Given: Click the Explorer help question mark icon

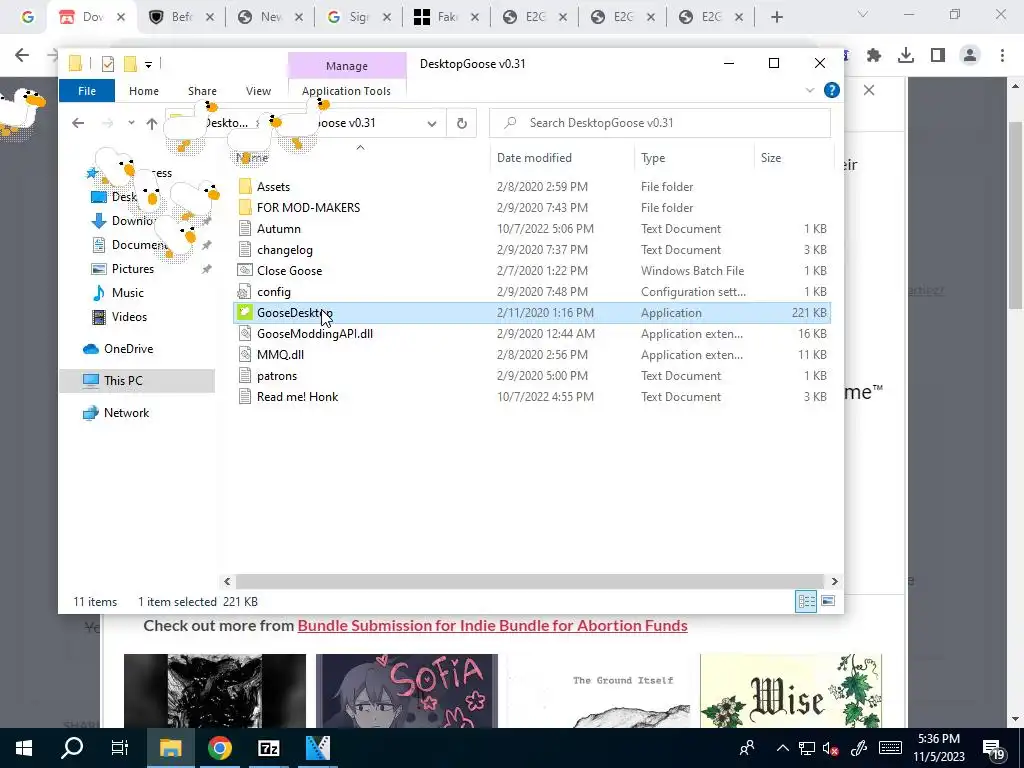Looking at the screenshot, I should [x=831, y=90].
